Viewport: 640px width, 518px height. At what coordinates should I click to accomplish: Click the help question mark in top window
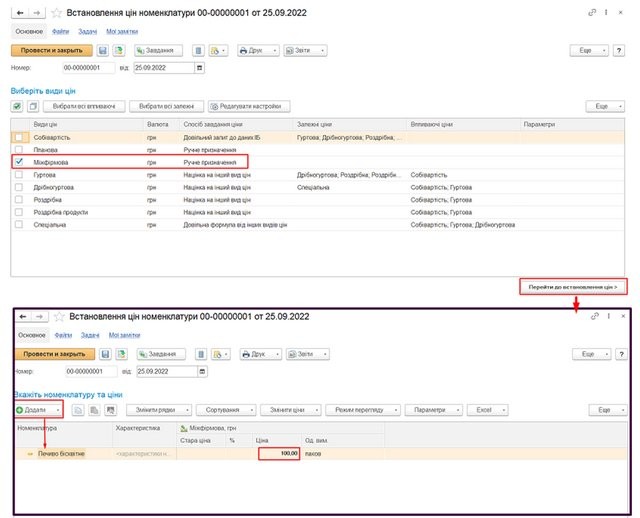(x=623, y=50)
